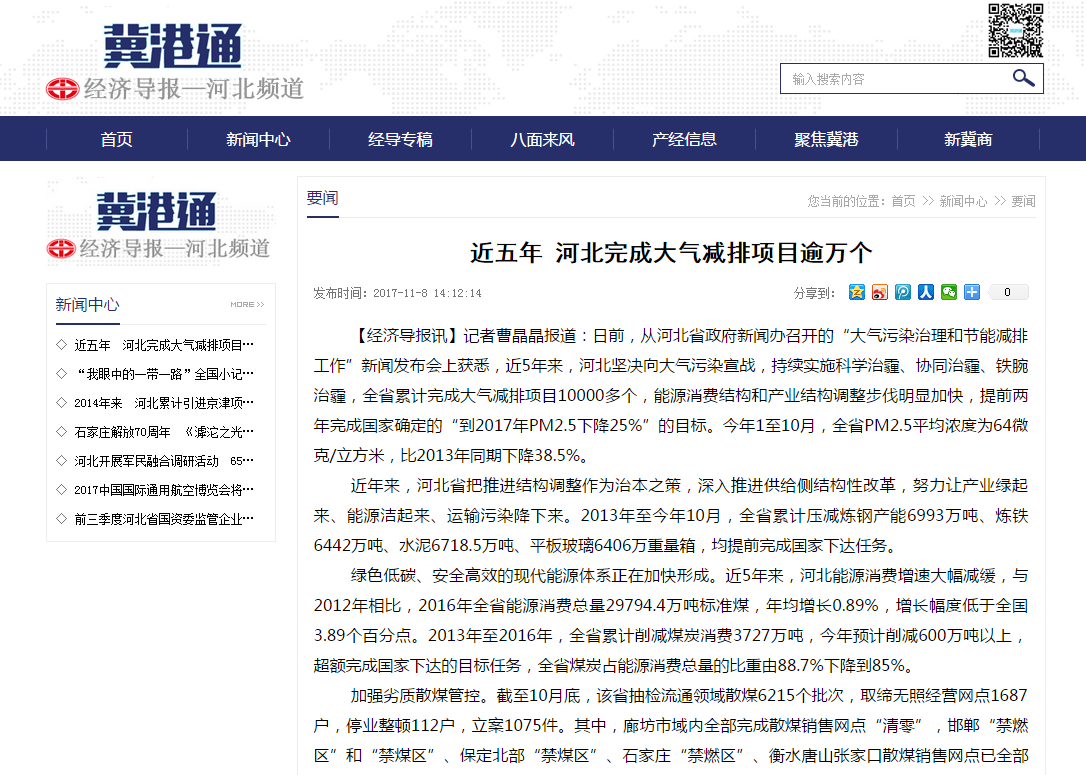
Task: Share article to Sina Weibo
Action: tap(880, 292)
